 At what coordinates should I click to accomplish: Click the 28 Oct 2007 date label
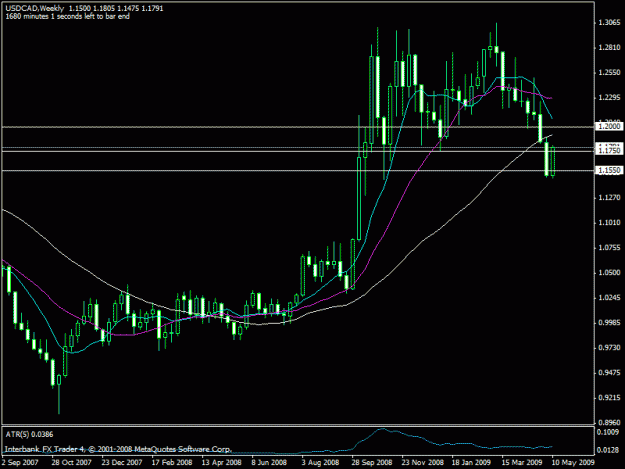click(71, 463)
